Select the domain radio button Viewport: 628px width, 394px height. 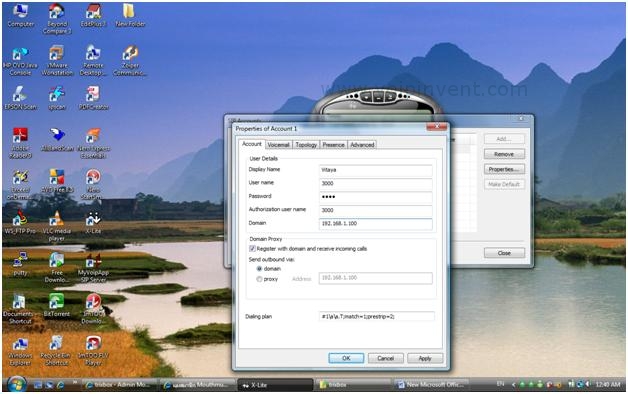click(x=259, y=269)
